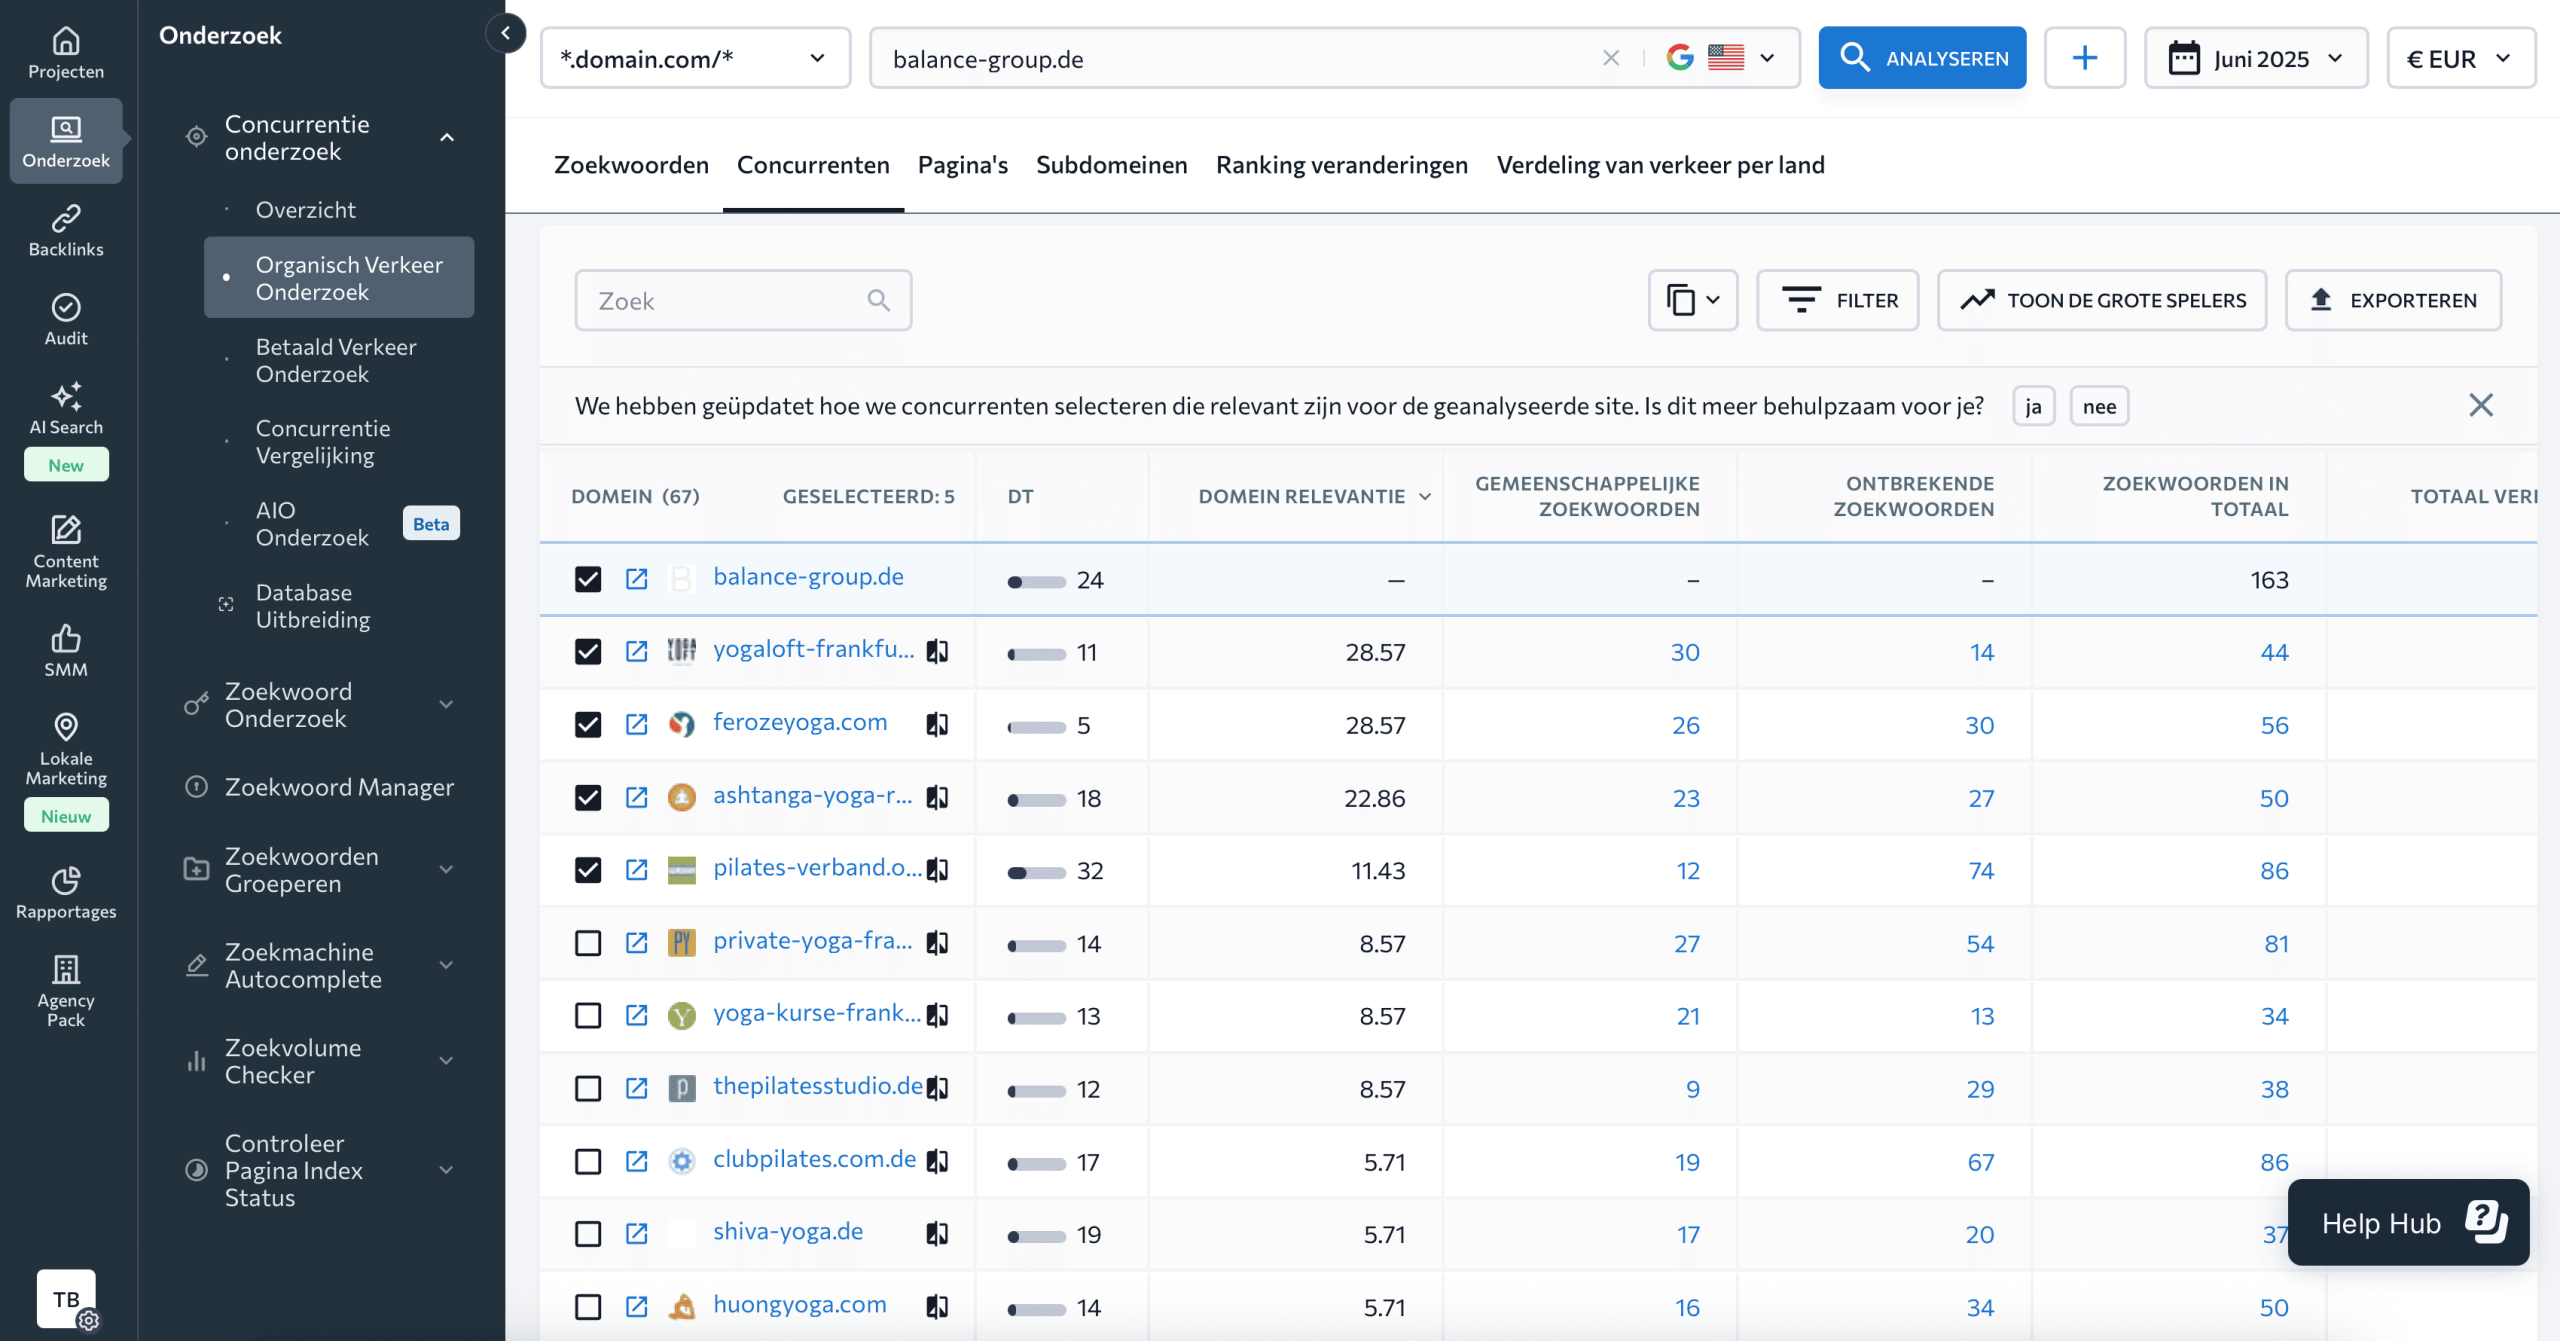The image size is (2560, 1341).
Task: Clear the balance-group.de domain field
Action: (1611, 58)
